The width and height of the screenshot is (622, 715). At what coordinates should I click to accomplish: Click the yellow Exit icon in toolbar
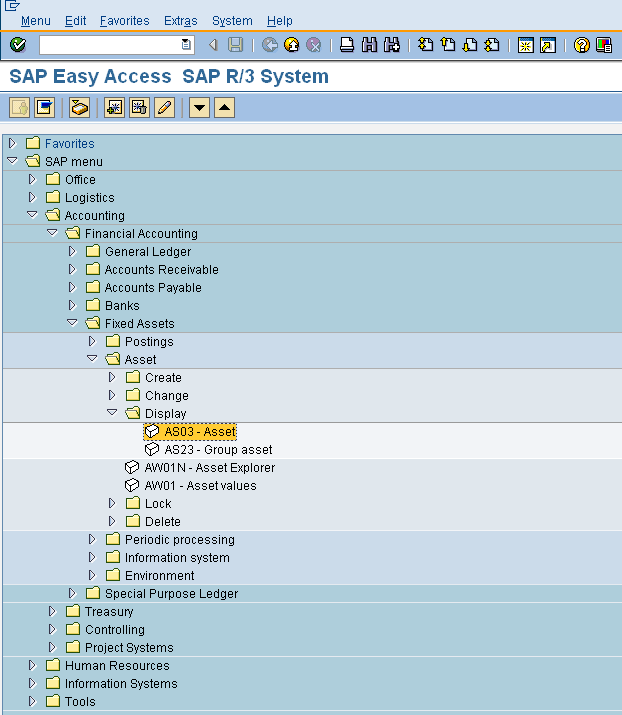[292, 45]
